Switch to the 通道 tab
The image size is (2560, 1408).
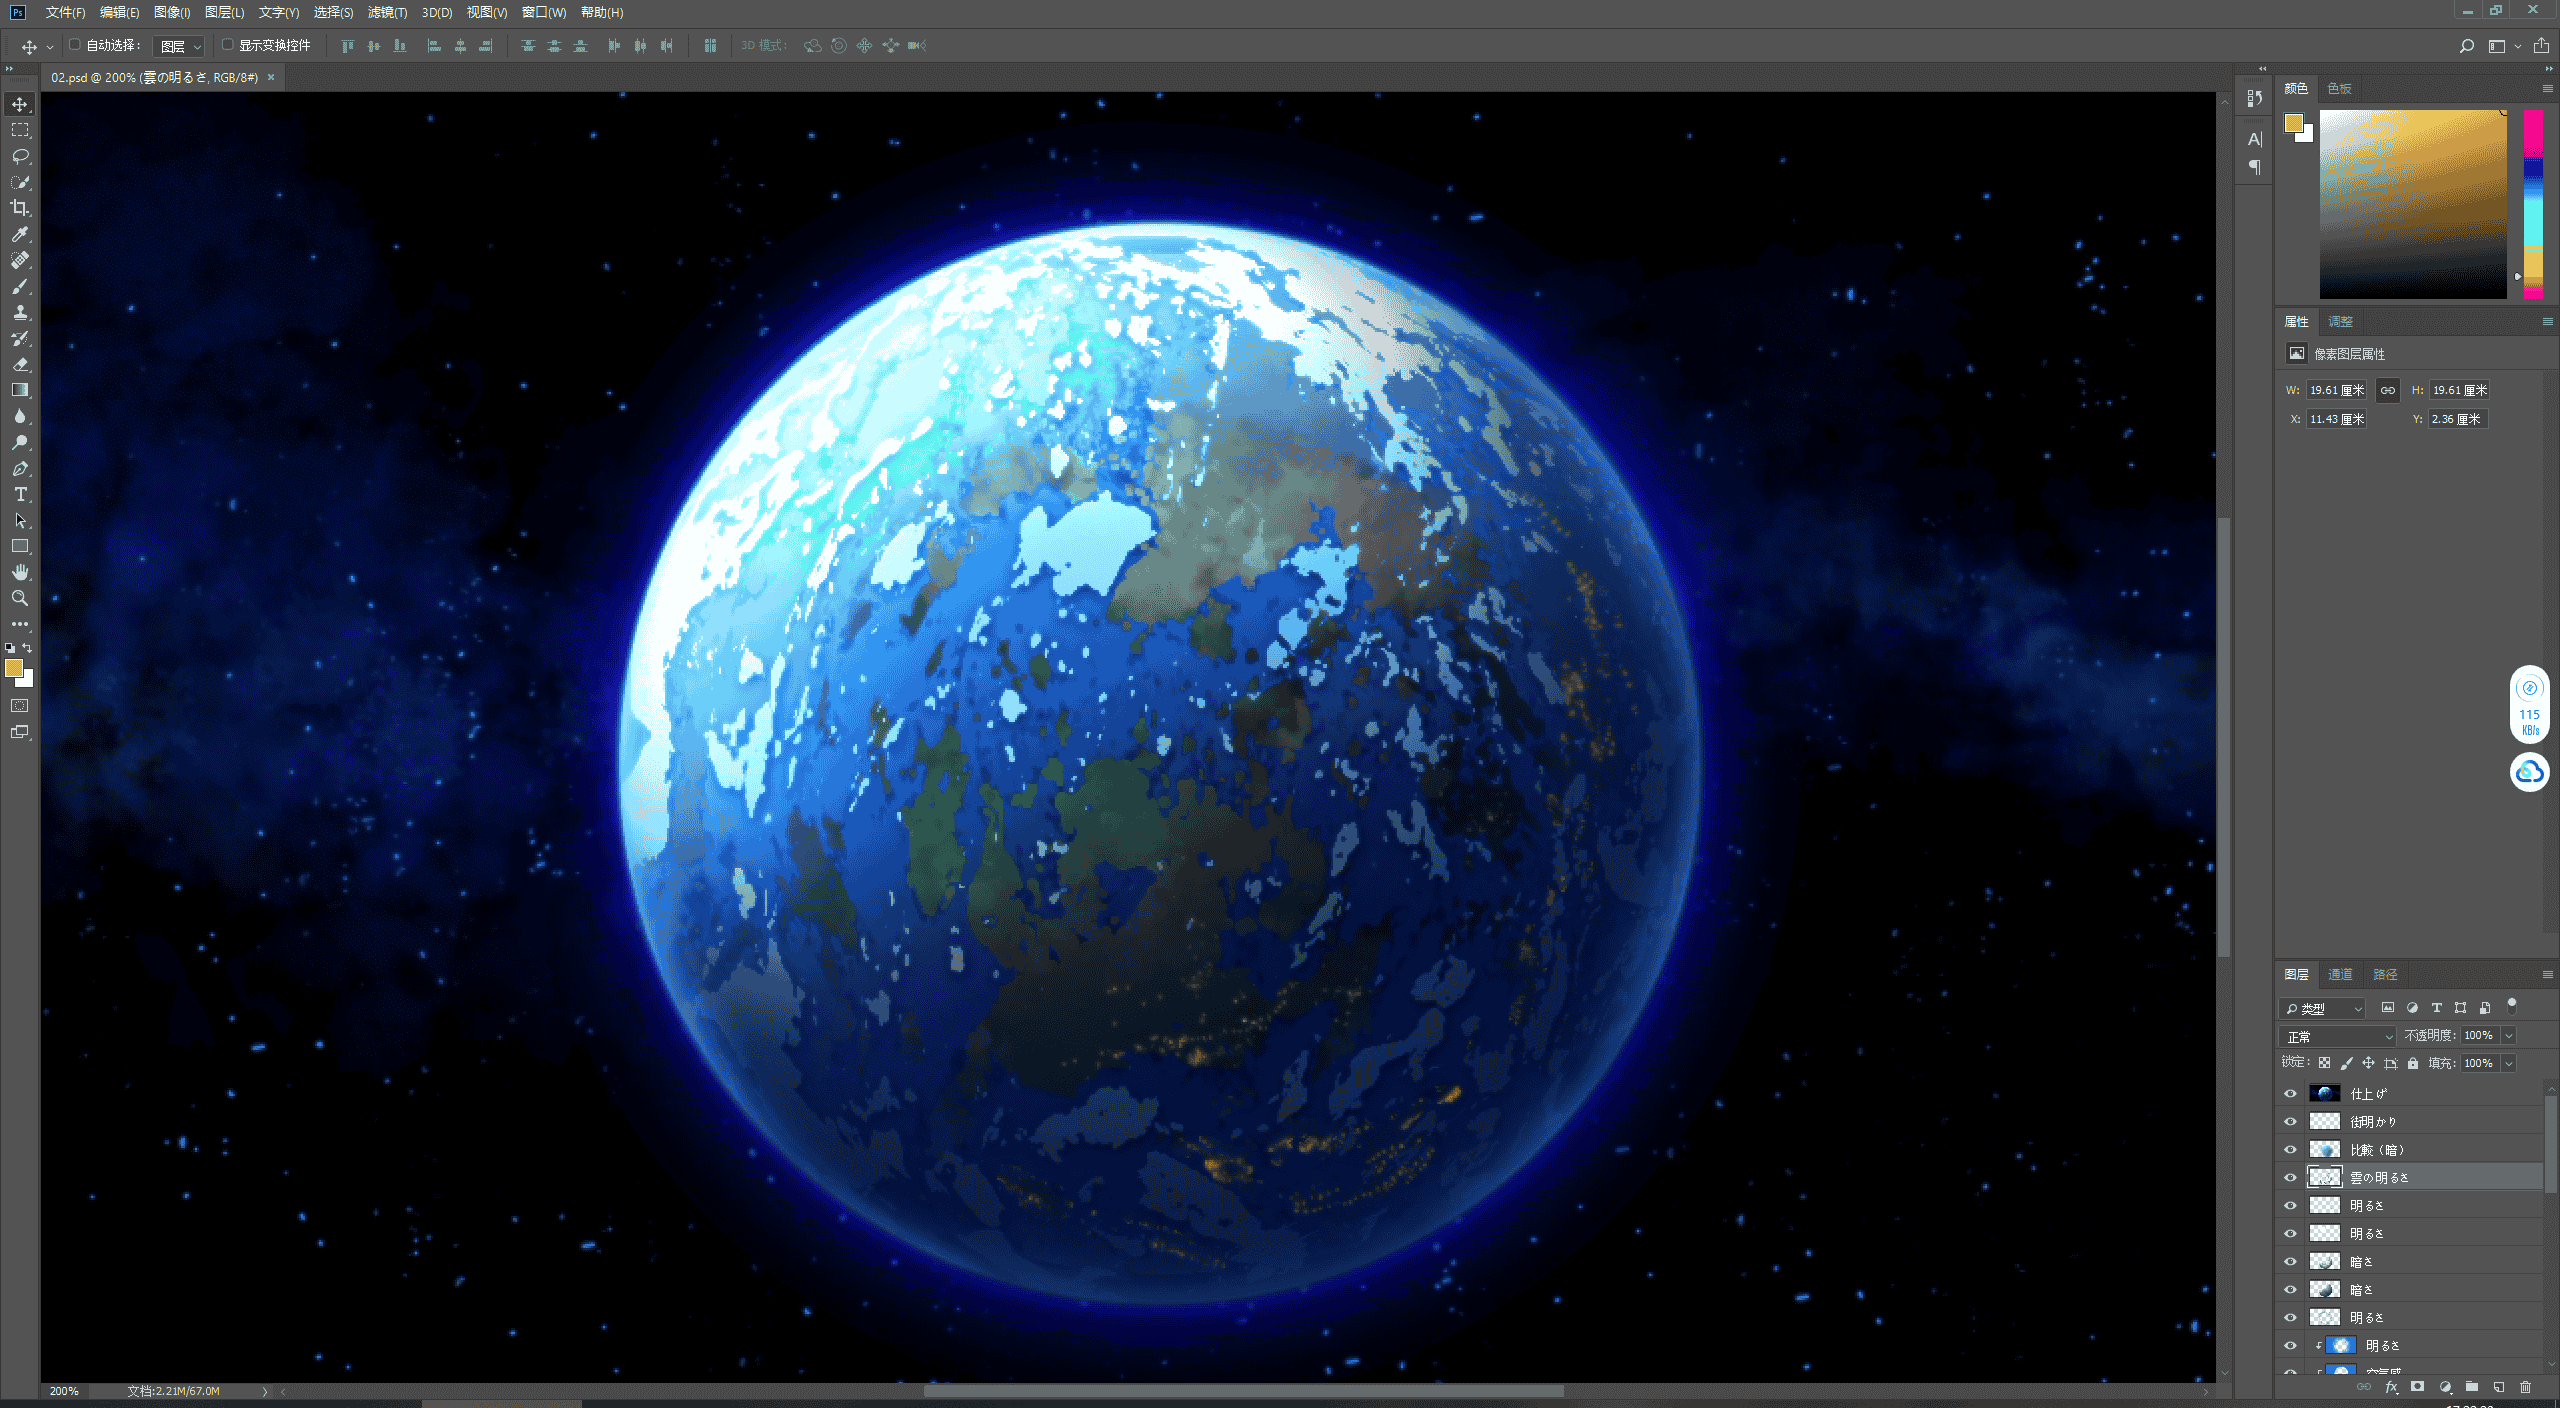[x=2340, y=974]
